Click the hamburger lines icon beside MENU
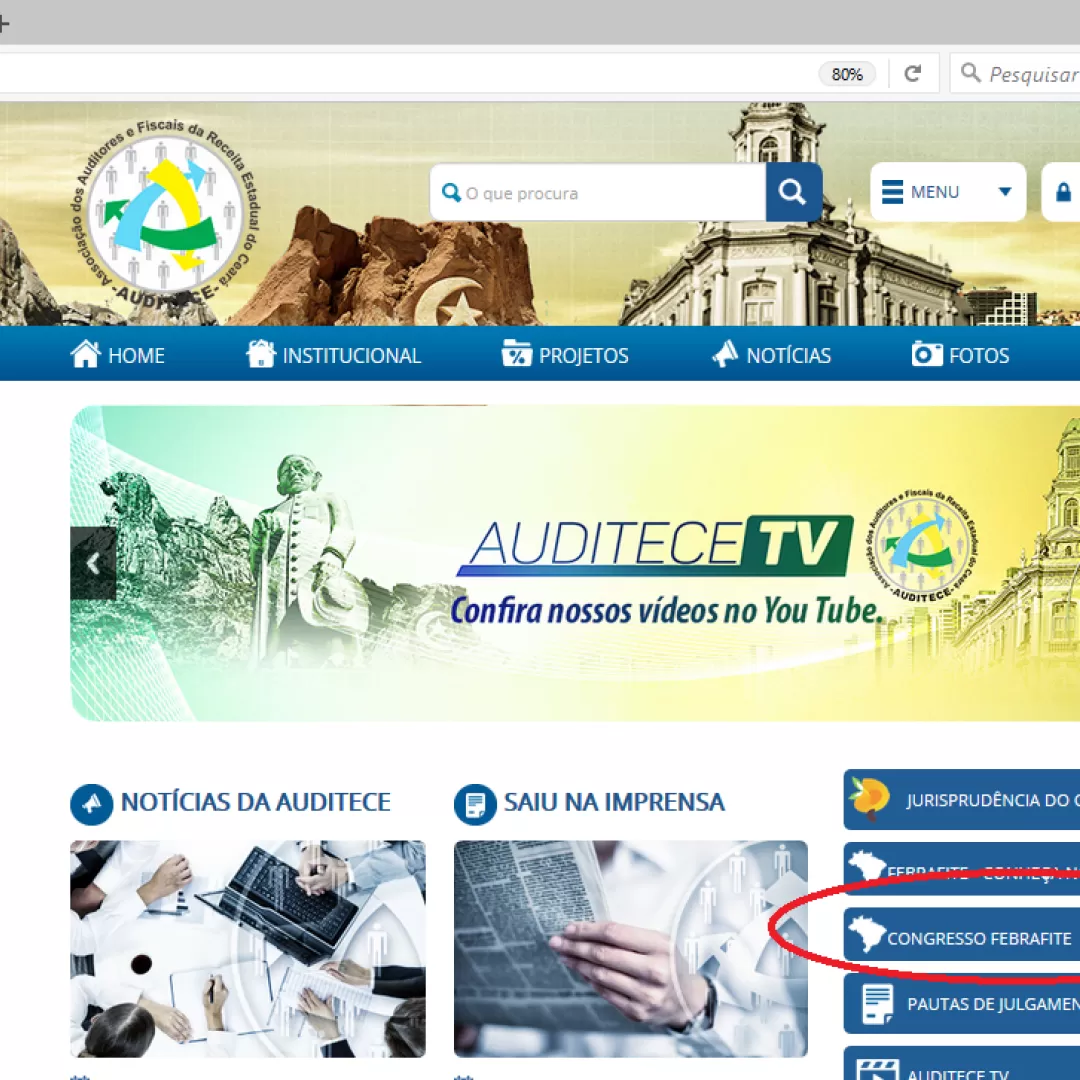The height and width of the screenshot is (1080, 1080). [892, 191]
